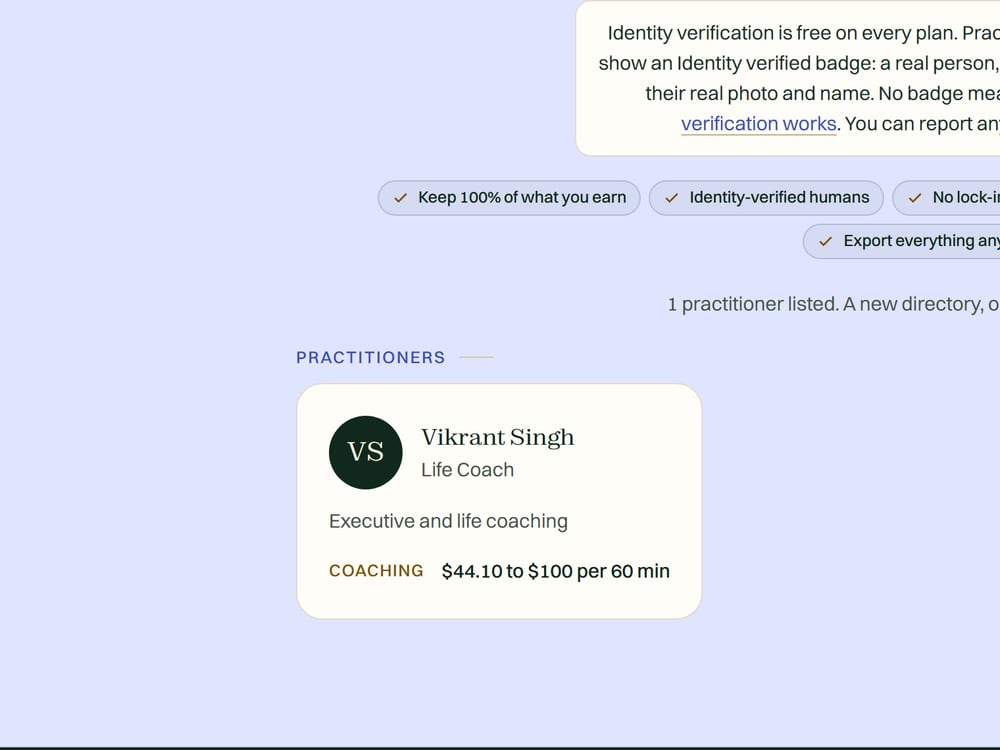Screen dimensions: 1000x750
Task: Click the VS avatar circle
Action: point(365,453)
